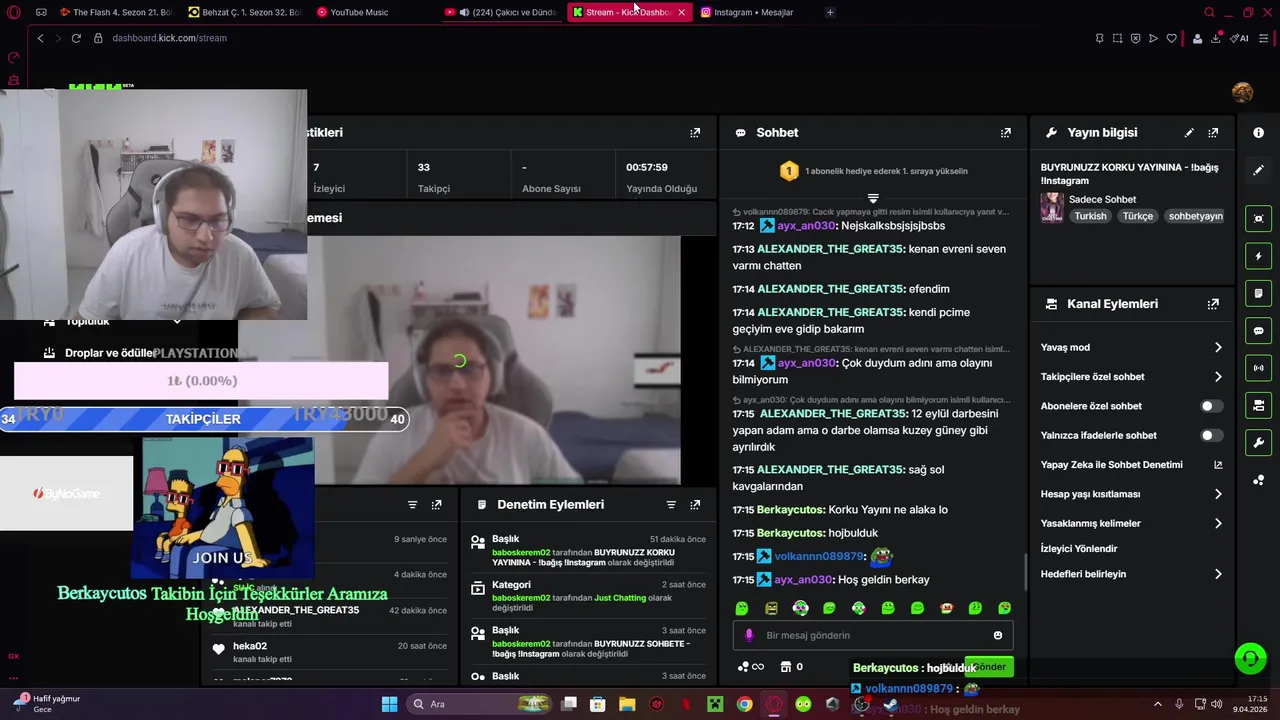This screenshot has height=720, width=1280.
Task: Click the Gönder send button
Action: click(x=990, y=667)
